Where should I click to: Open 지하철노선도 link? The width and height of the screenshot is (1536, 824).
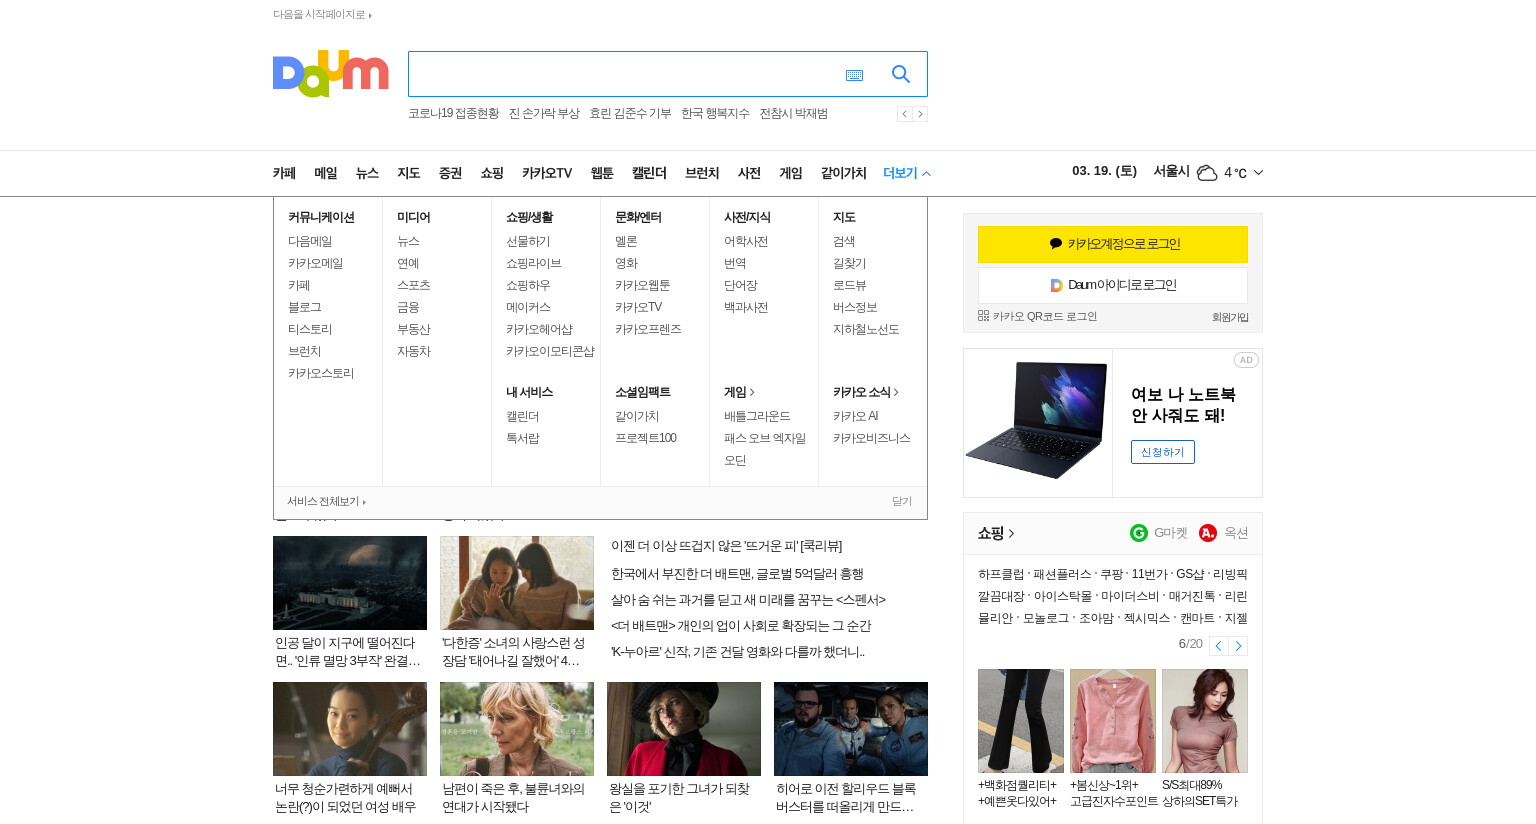click(x=866, y=329)
